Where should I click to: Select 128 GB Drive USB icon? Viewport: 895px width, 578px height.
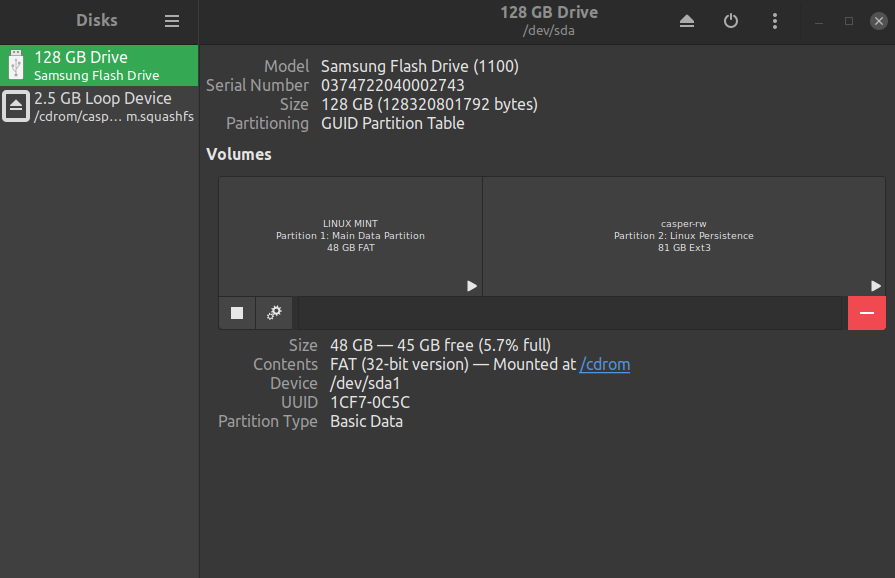[16, 65]
